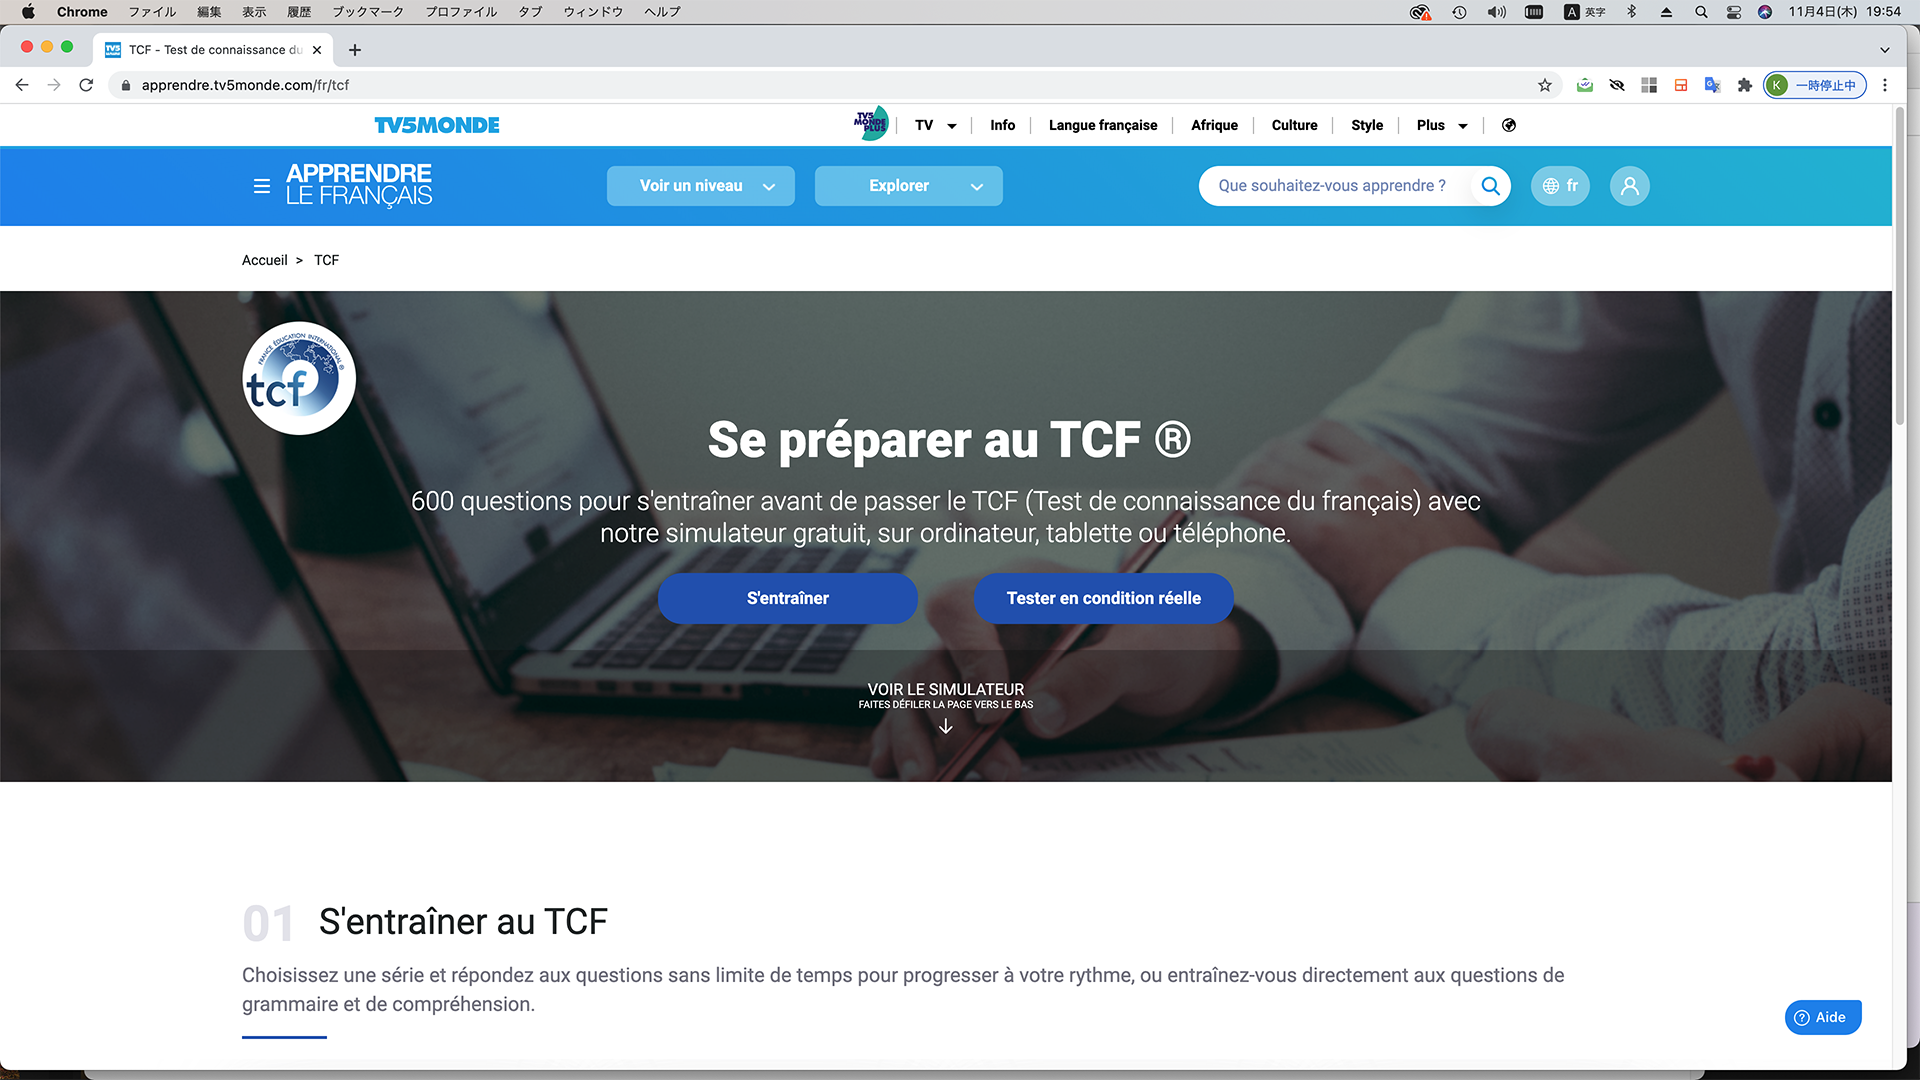Toggle the language selector 'fr' button

click(x=1561, y=185)
